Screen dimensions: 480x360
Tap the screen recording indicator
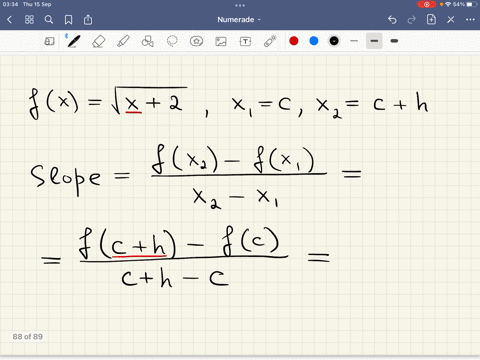click(x=426, y=4)
